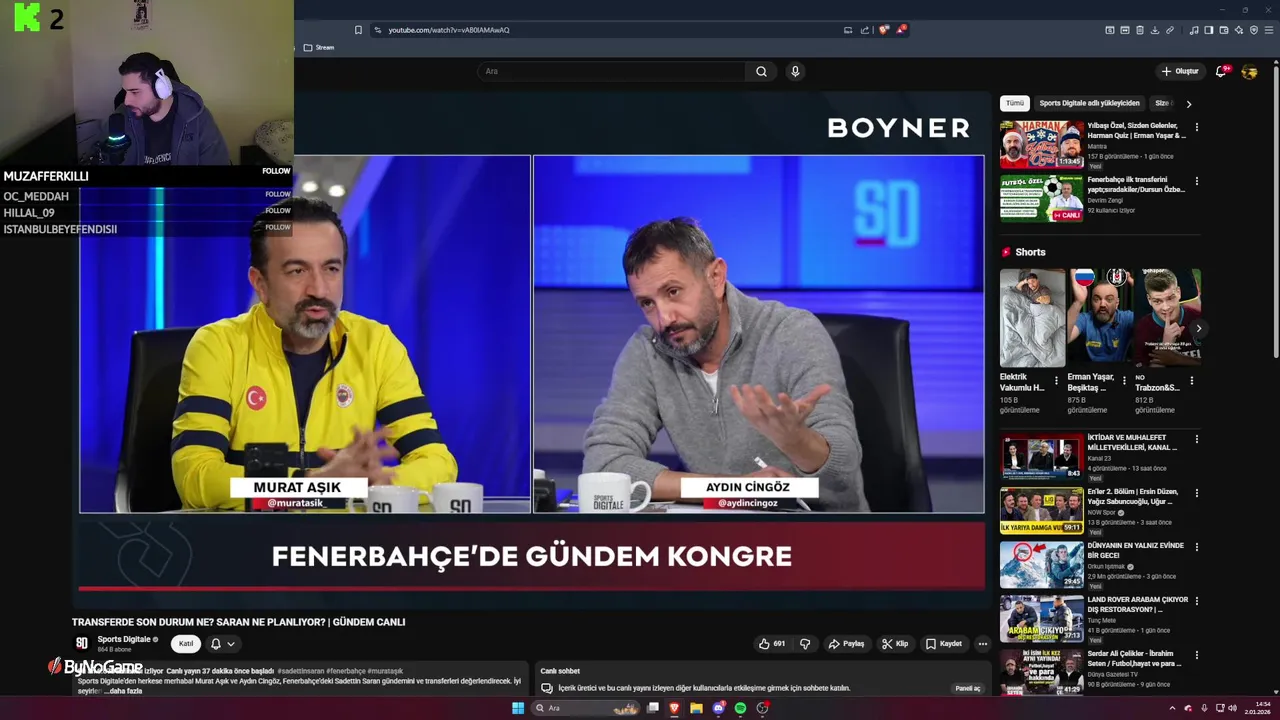
Task: Open the browser hamburger main menu
Action: [x=1269, y=30]
